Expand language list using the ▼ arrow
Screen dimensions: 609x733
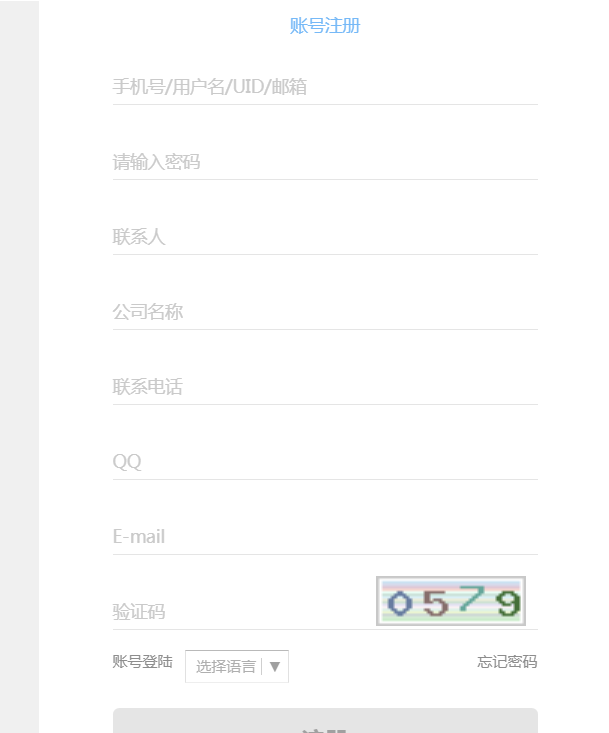coord(275,667)
